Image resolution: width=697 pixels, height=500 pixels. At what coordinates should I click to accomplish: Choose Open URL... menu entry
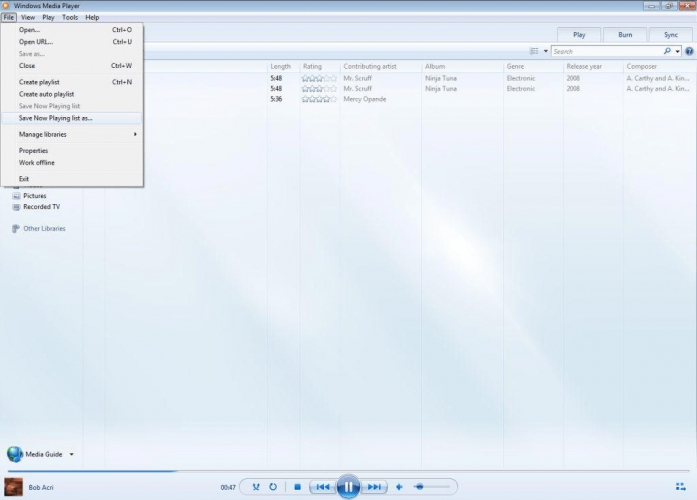(x=72, y=42)
